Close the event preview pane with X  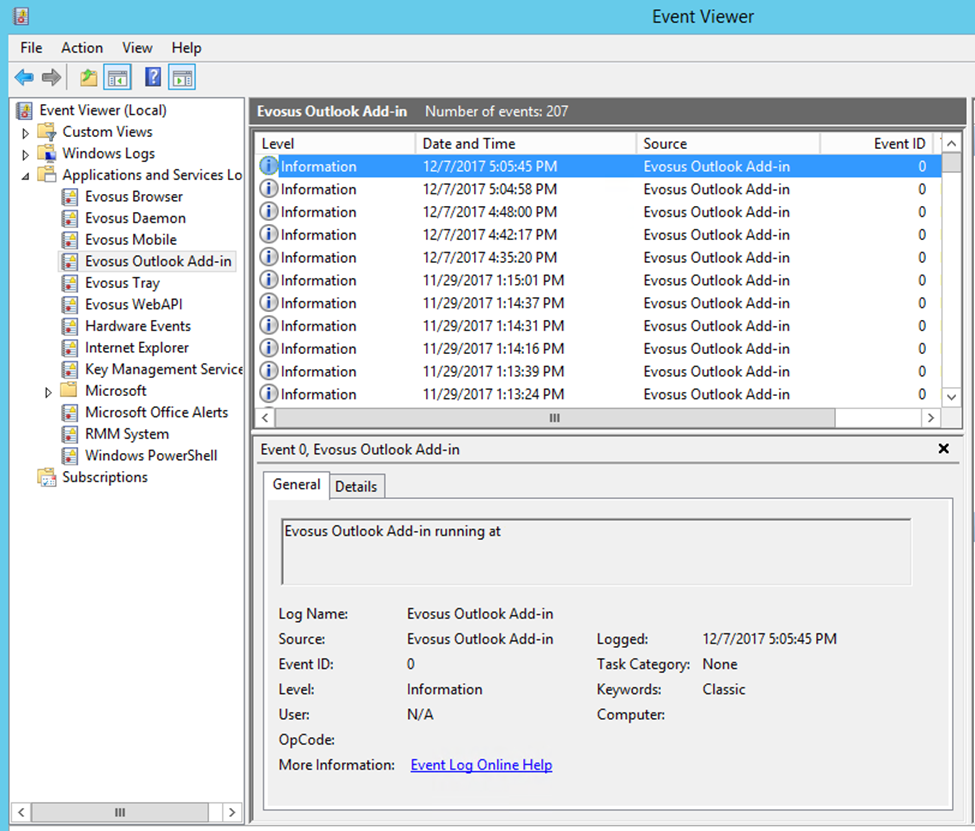(943, 448)
